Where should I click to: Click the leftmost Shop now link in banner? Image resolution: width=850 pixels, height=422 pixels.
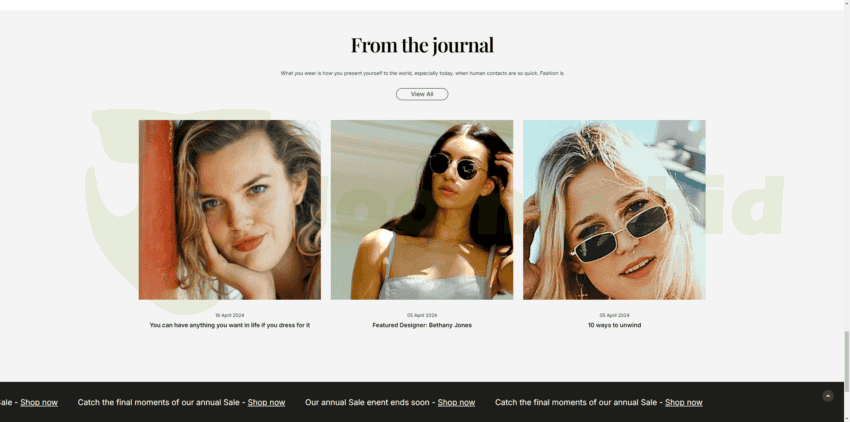[x=39, y=402]
